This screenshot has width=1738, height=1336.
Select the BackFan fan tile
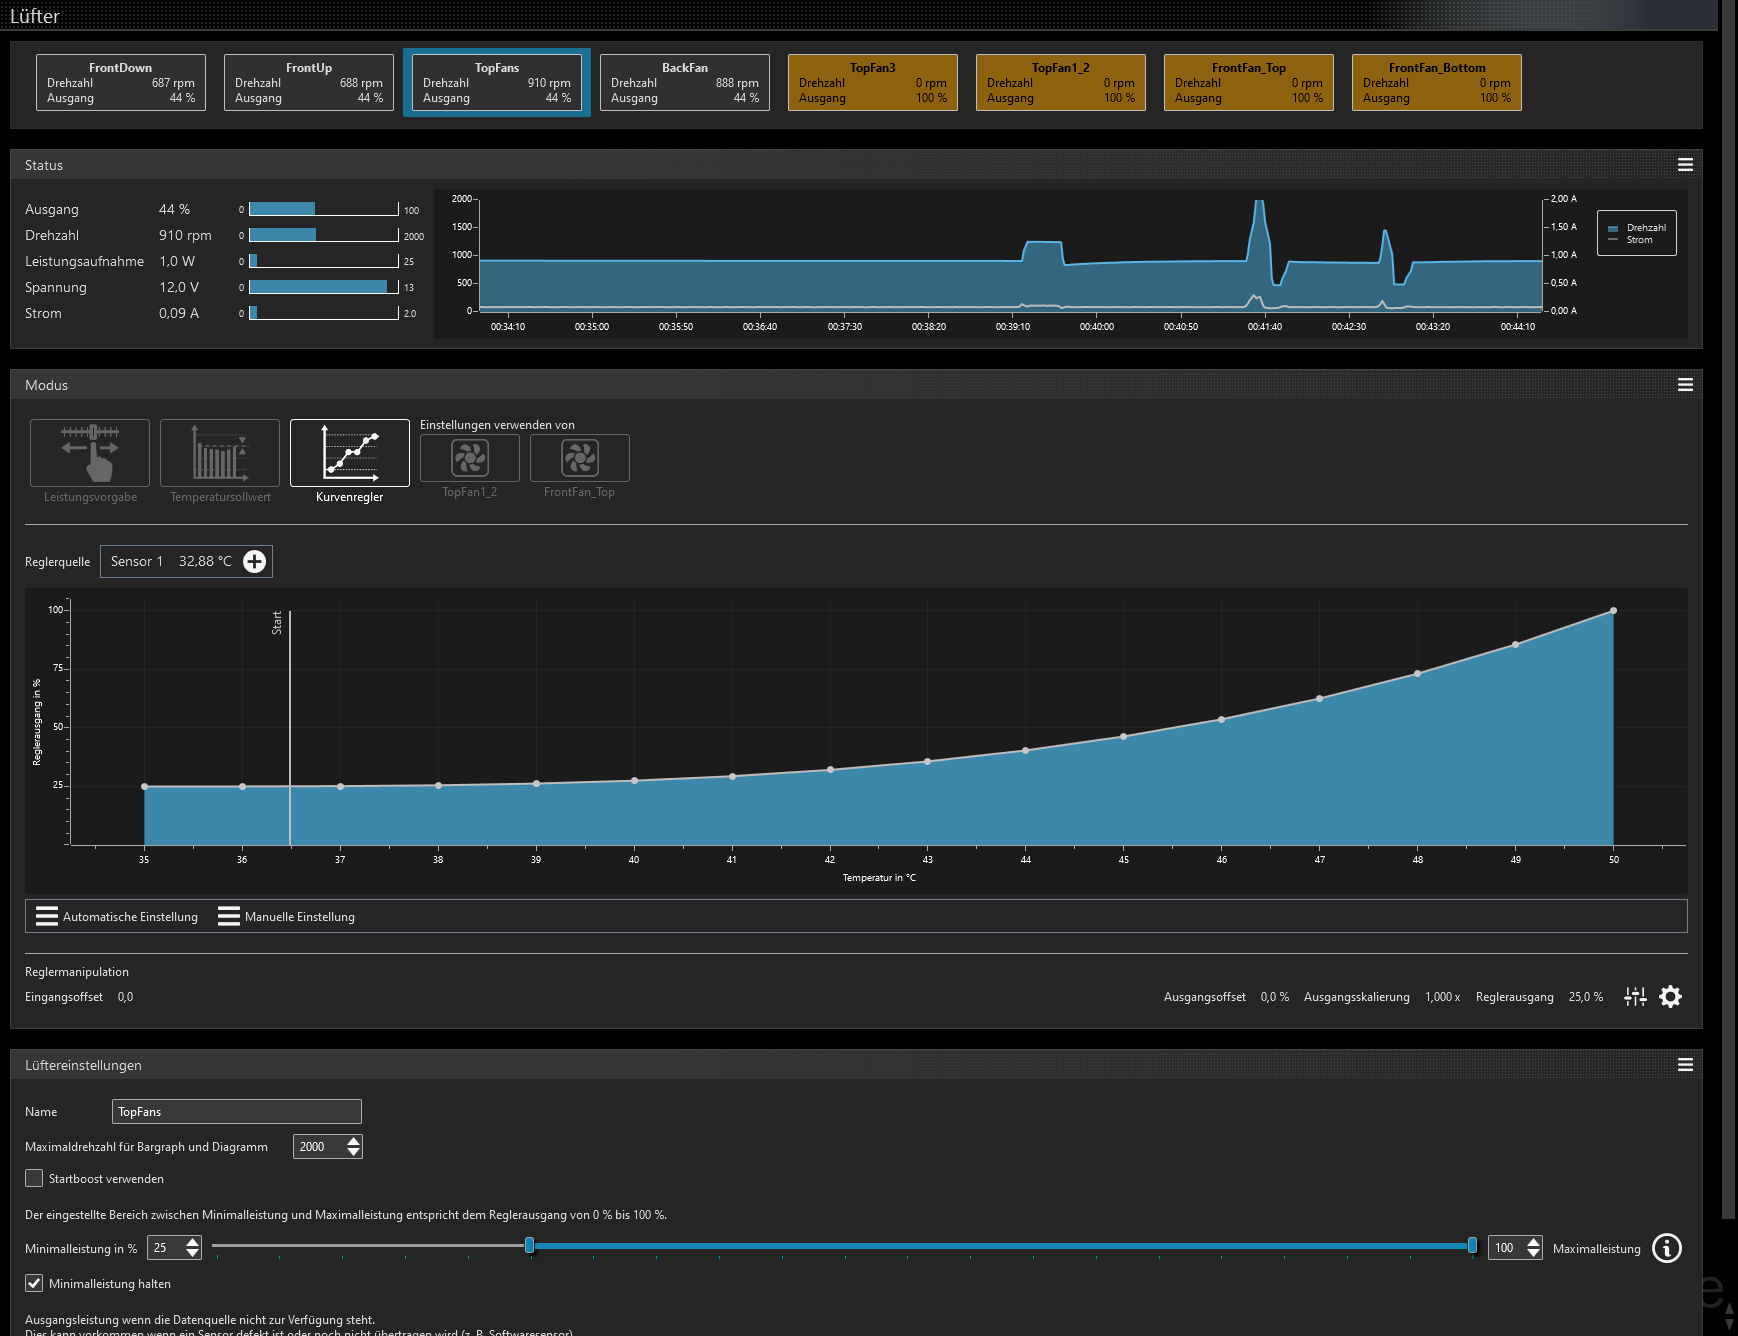coord(685,83)
